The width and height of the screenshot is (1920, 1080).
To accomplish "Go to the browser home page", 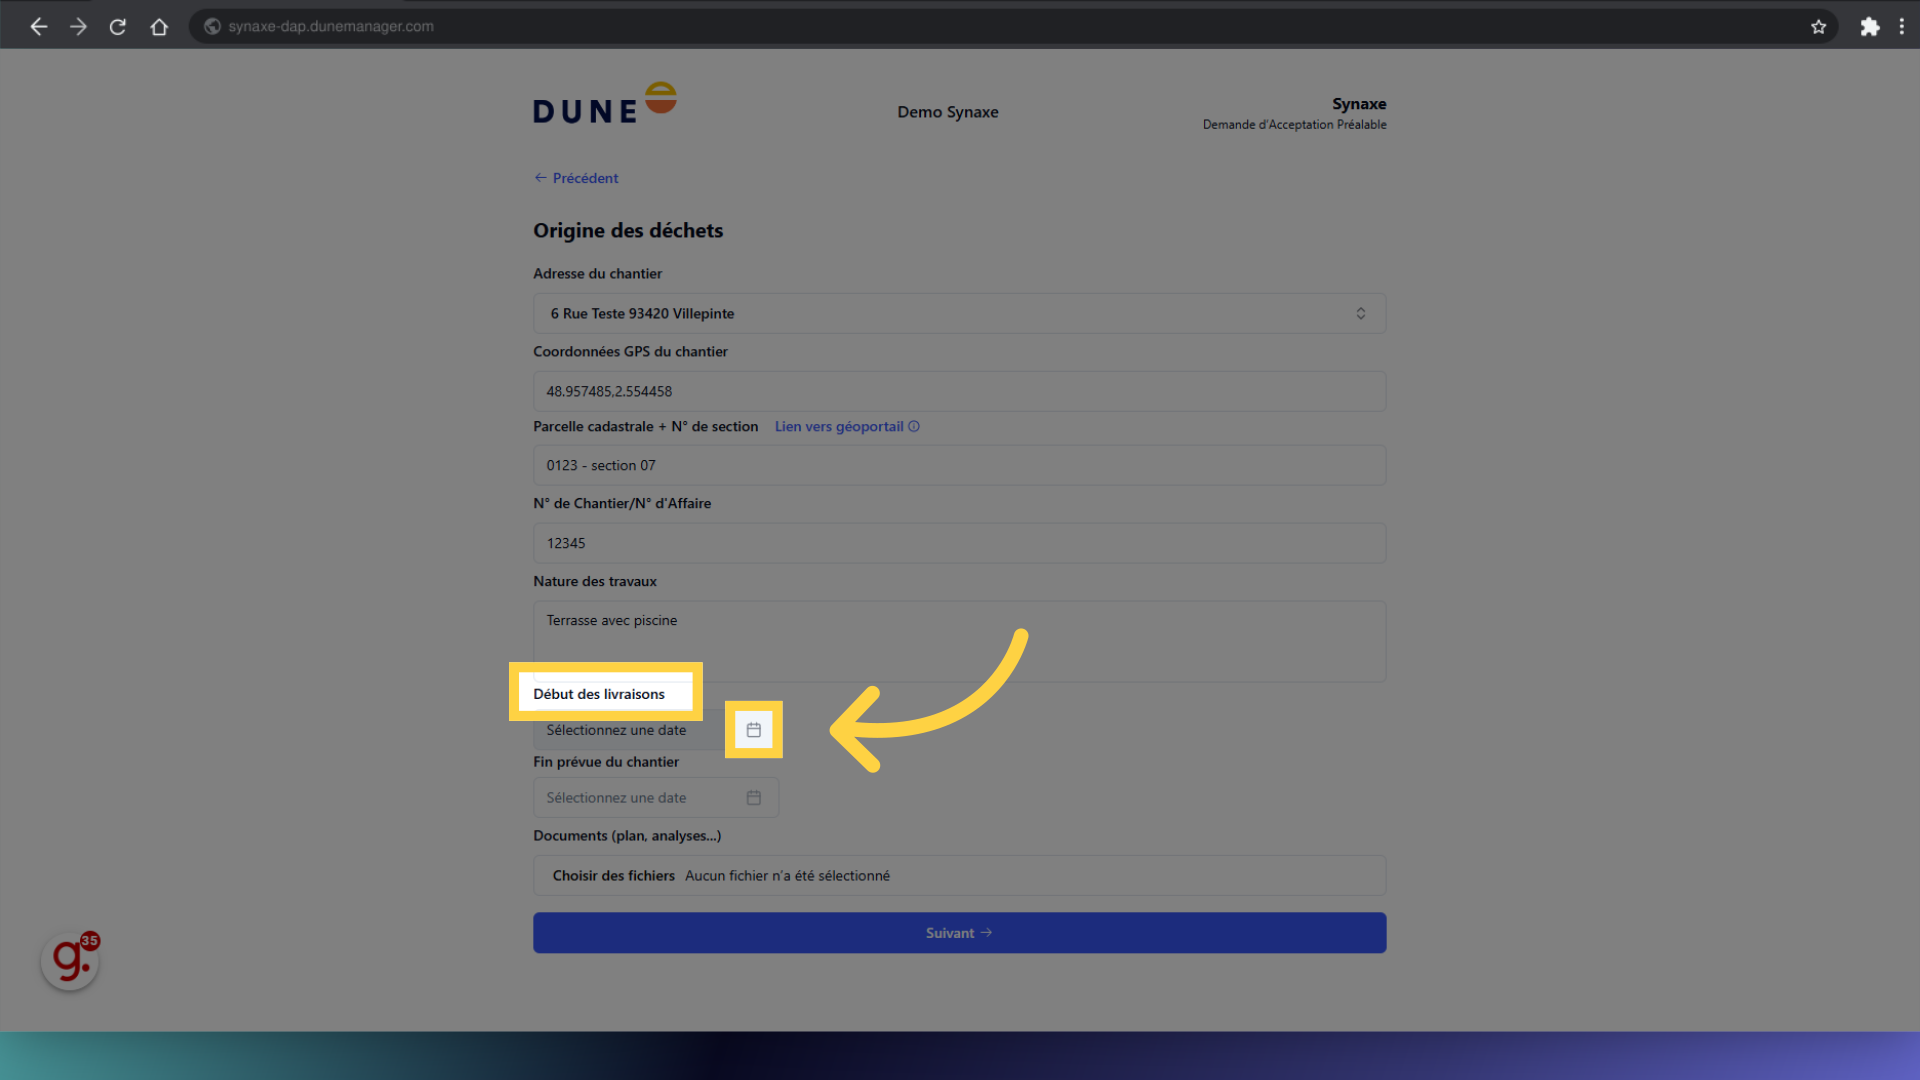I will coord(159,26).
